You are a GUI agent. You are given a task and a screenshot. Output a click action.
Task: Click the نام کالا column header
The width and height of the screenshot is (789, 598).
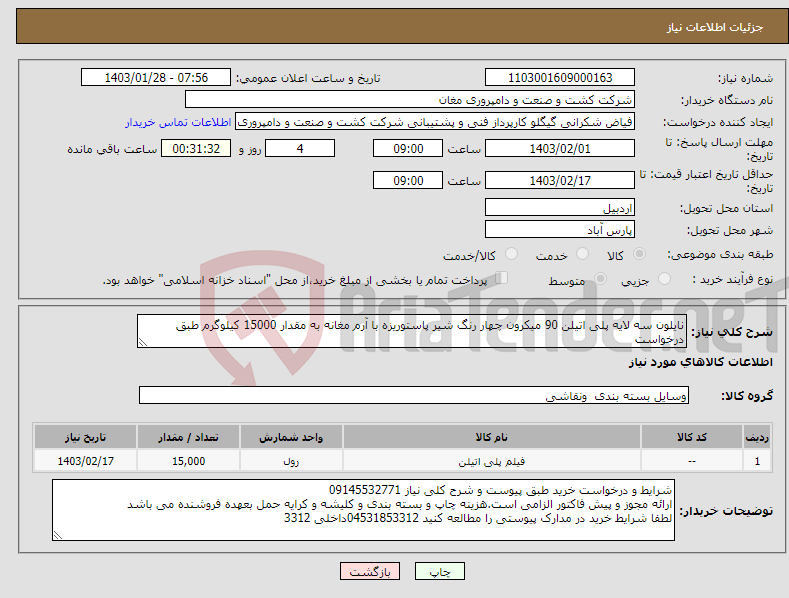(x=492, y=437)
